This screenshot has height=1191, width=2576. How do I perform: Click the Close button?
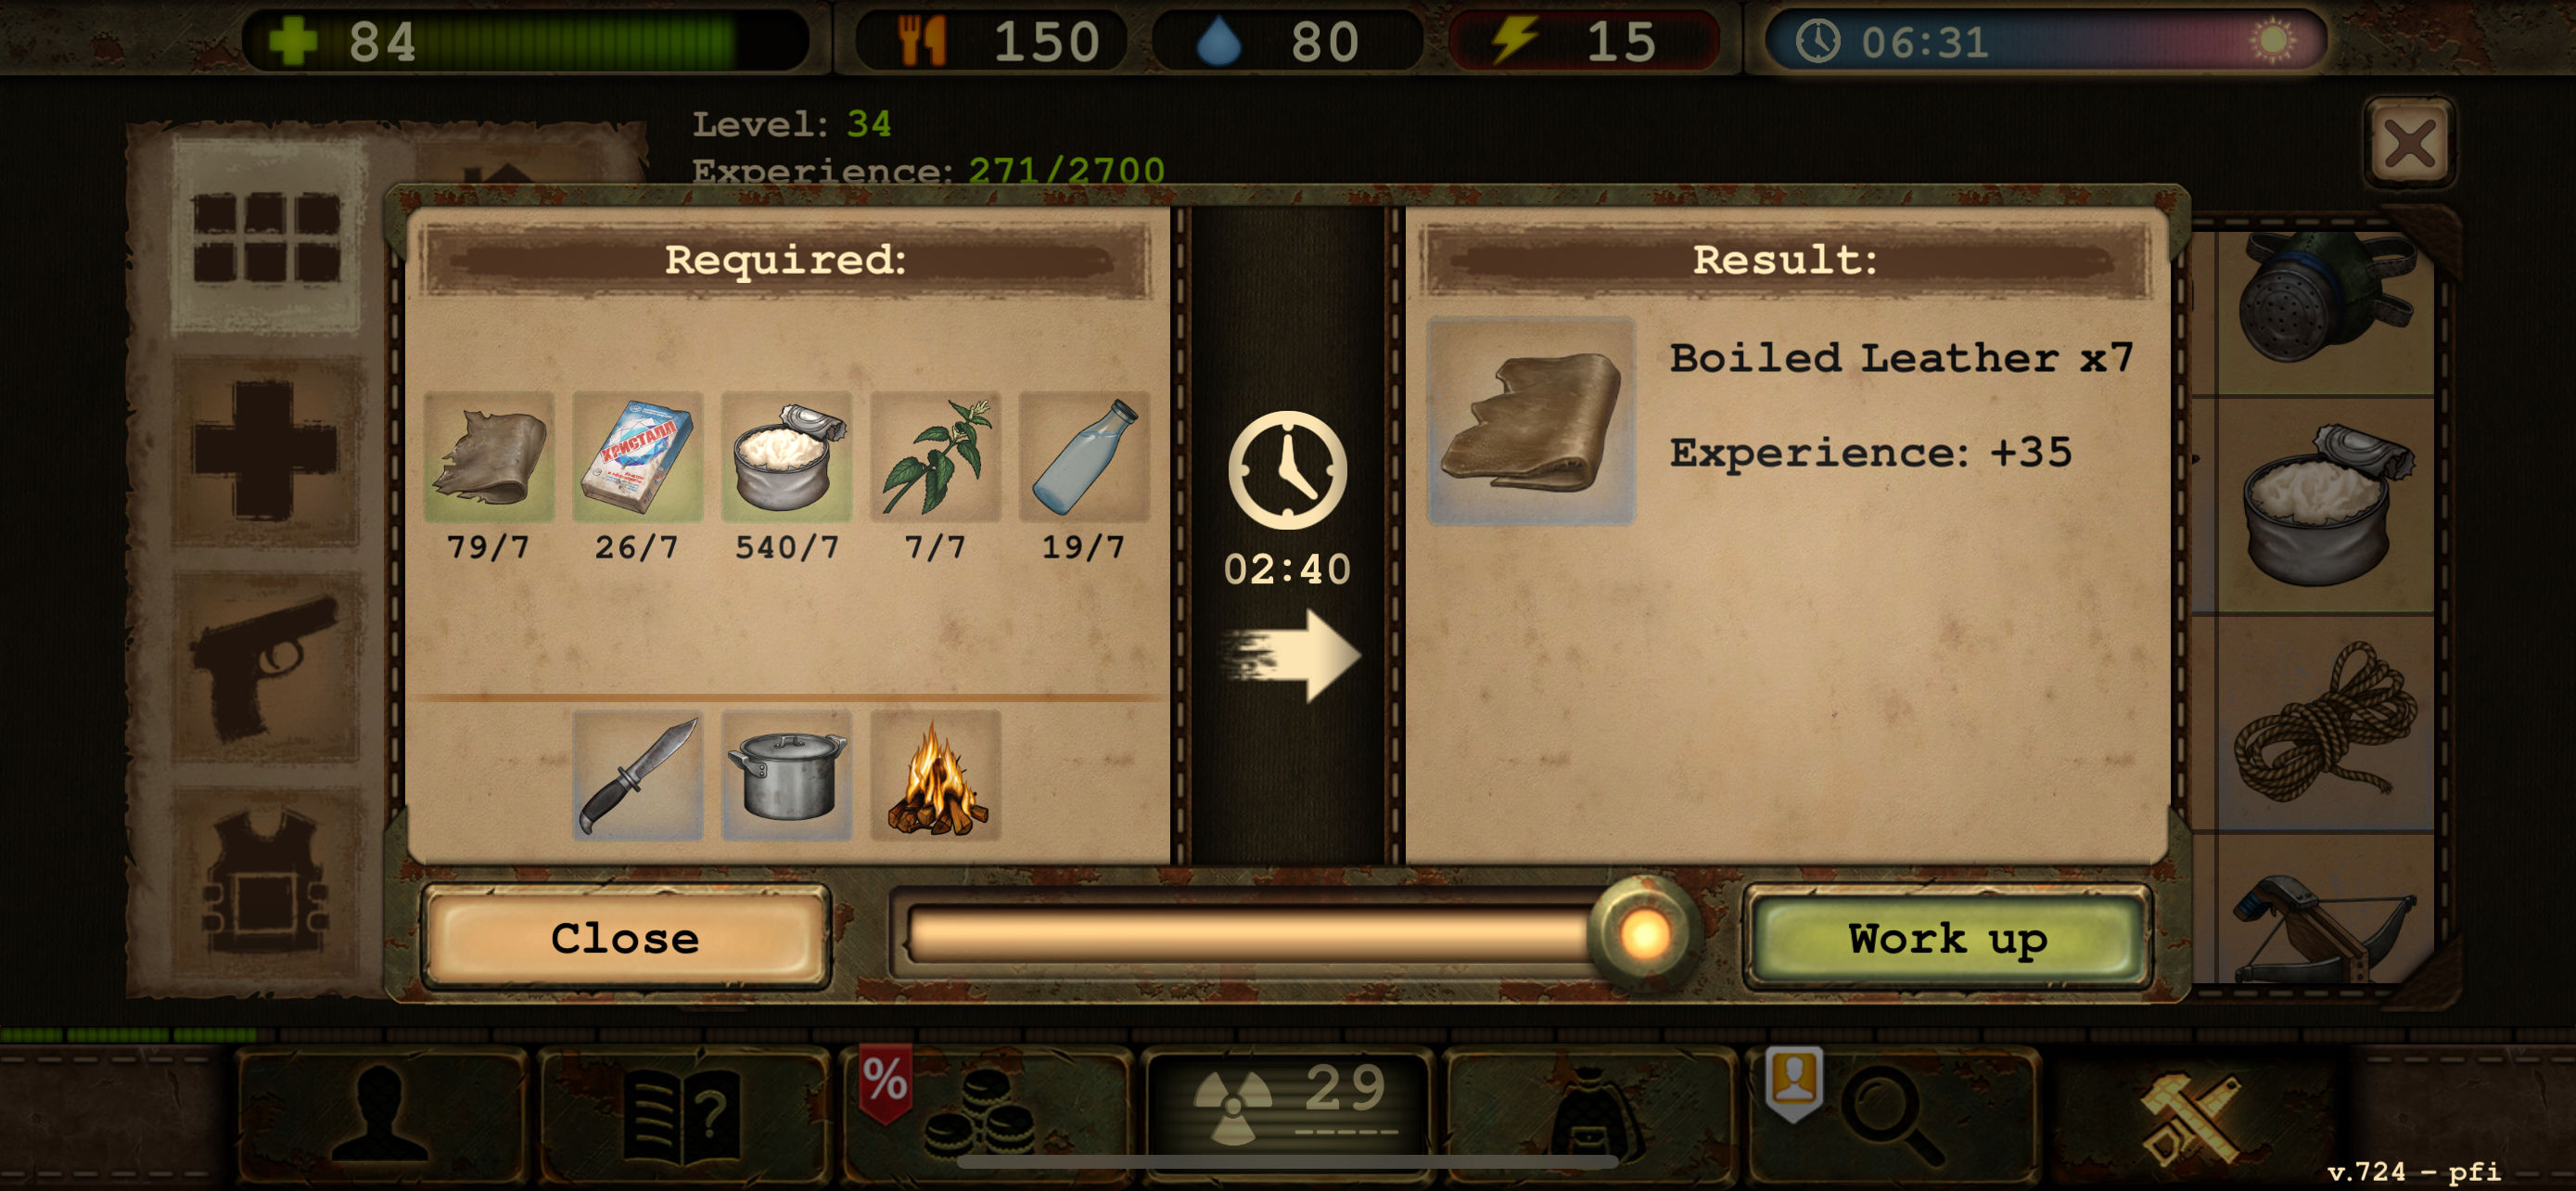tap(626, 937)
